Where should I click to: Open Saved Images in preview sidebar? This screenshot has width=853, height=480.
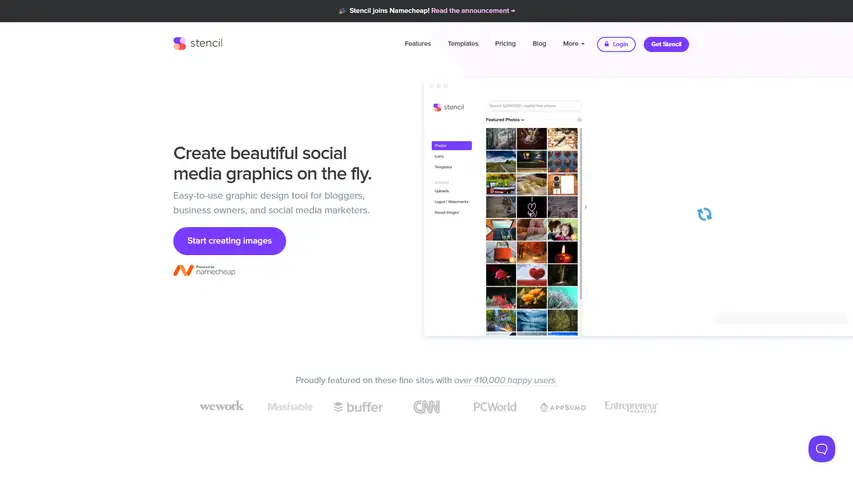(447, 213)
